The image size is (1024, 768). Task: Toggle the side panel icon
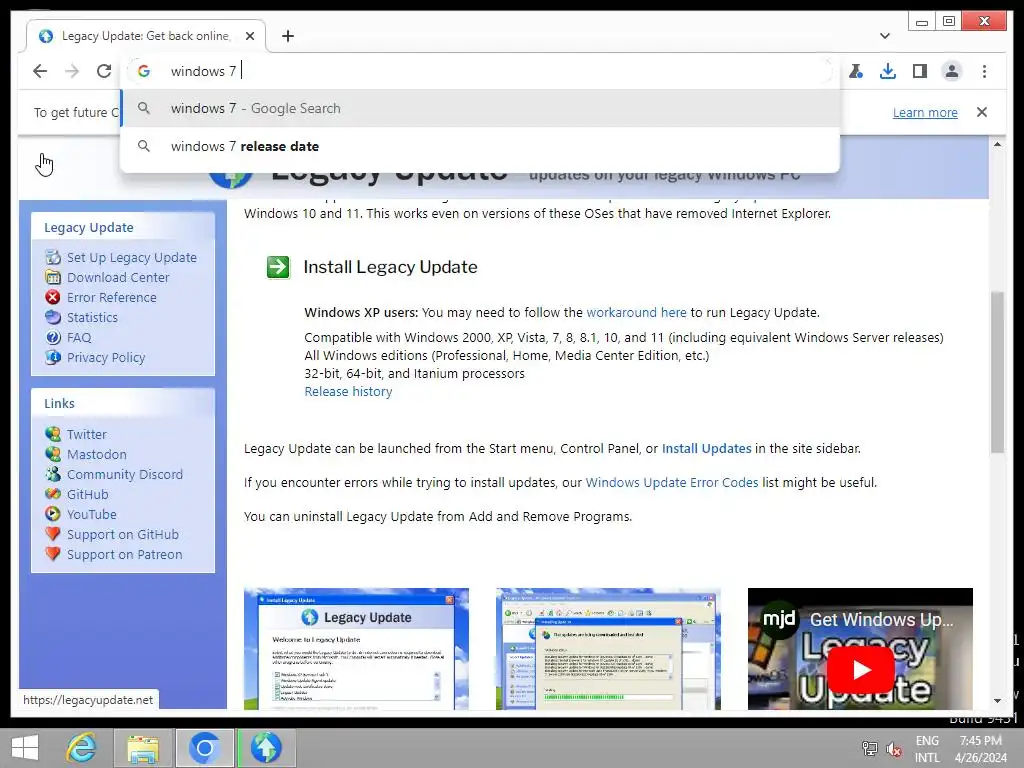[920, 71]
